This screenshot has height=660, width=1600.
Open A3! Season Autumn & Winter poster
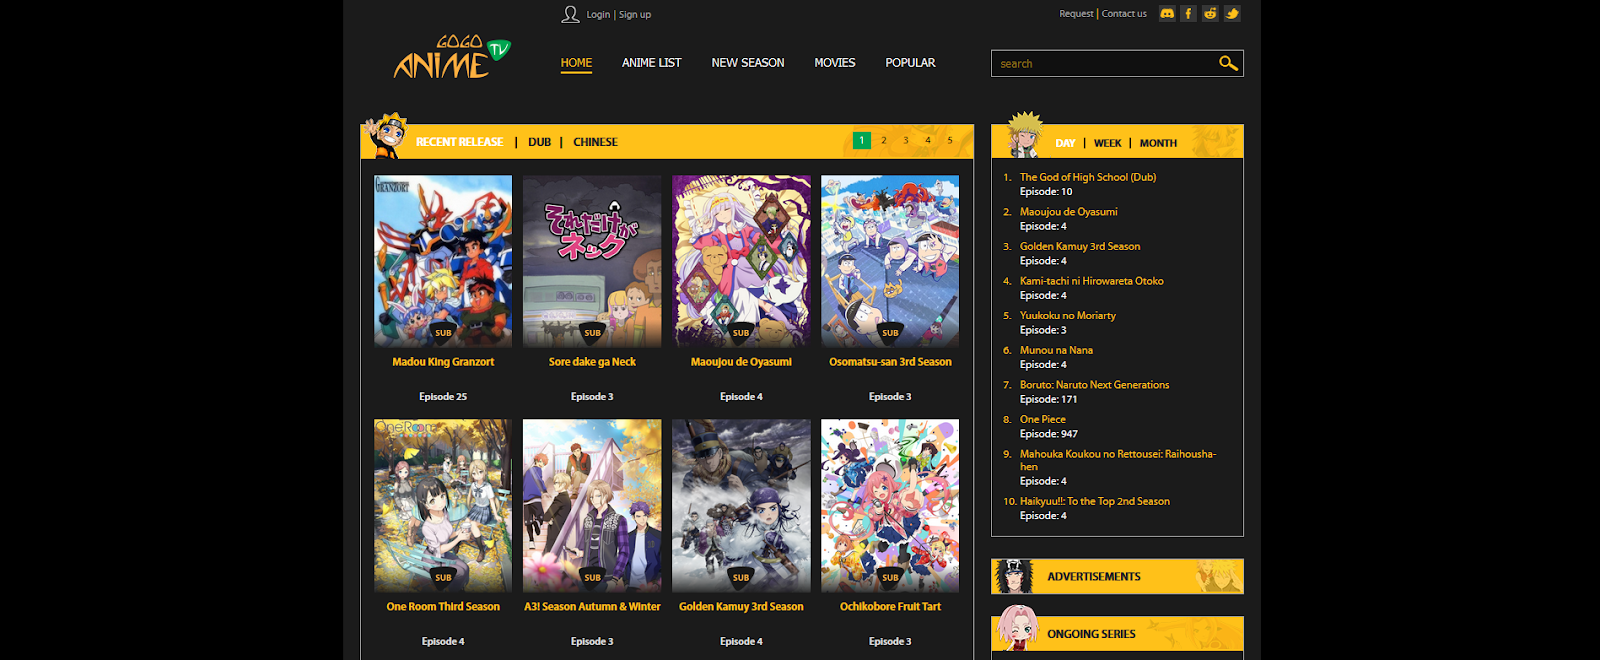point(592,505)
